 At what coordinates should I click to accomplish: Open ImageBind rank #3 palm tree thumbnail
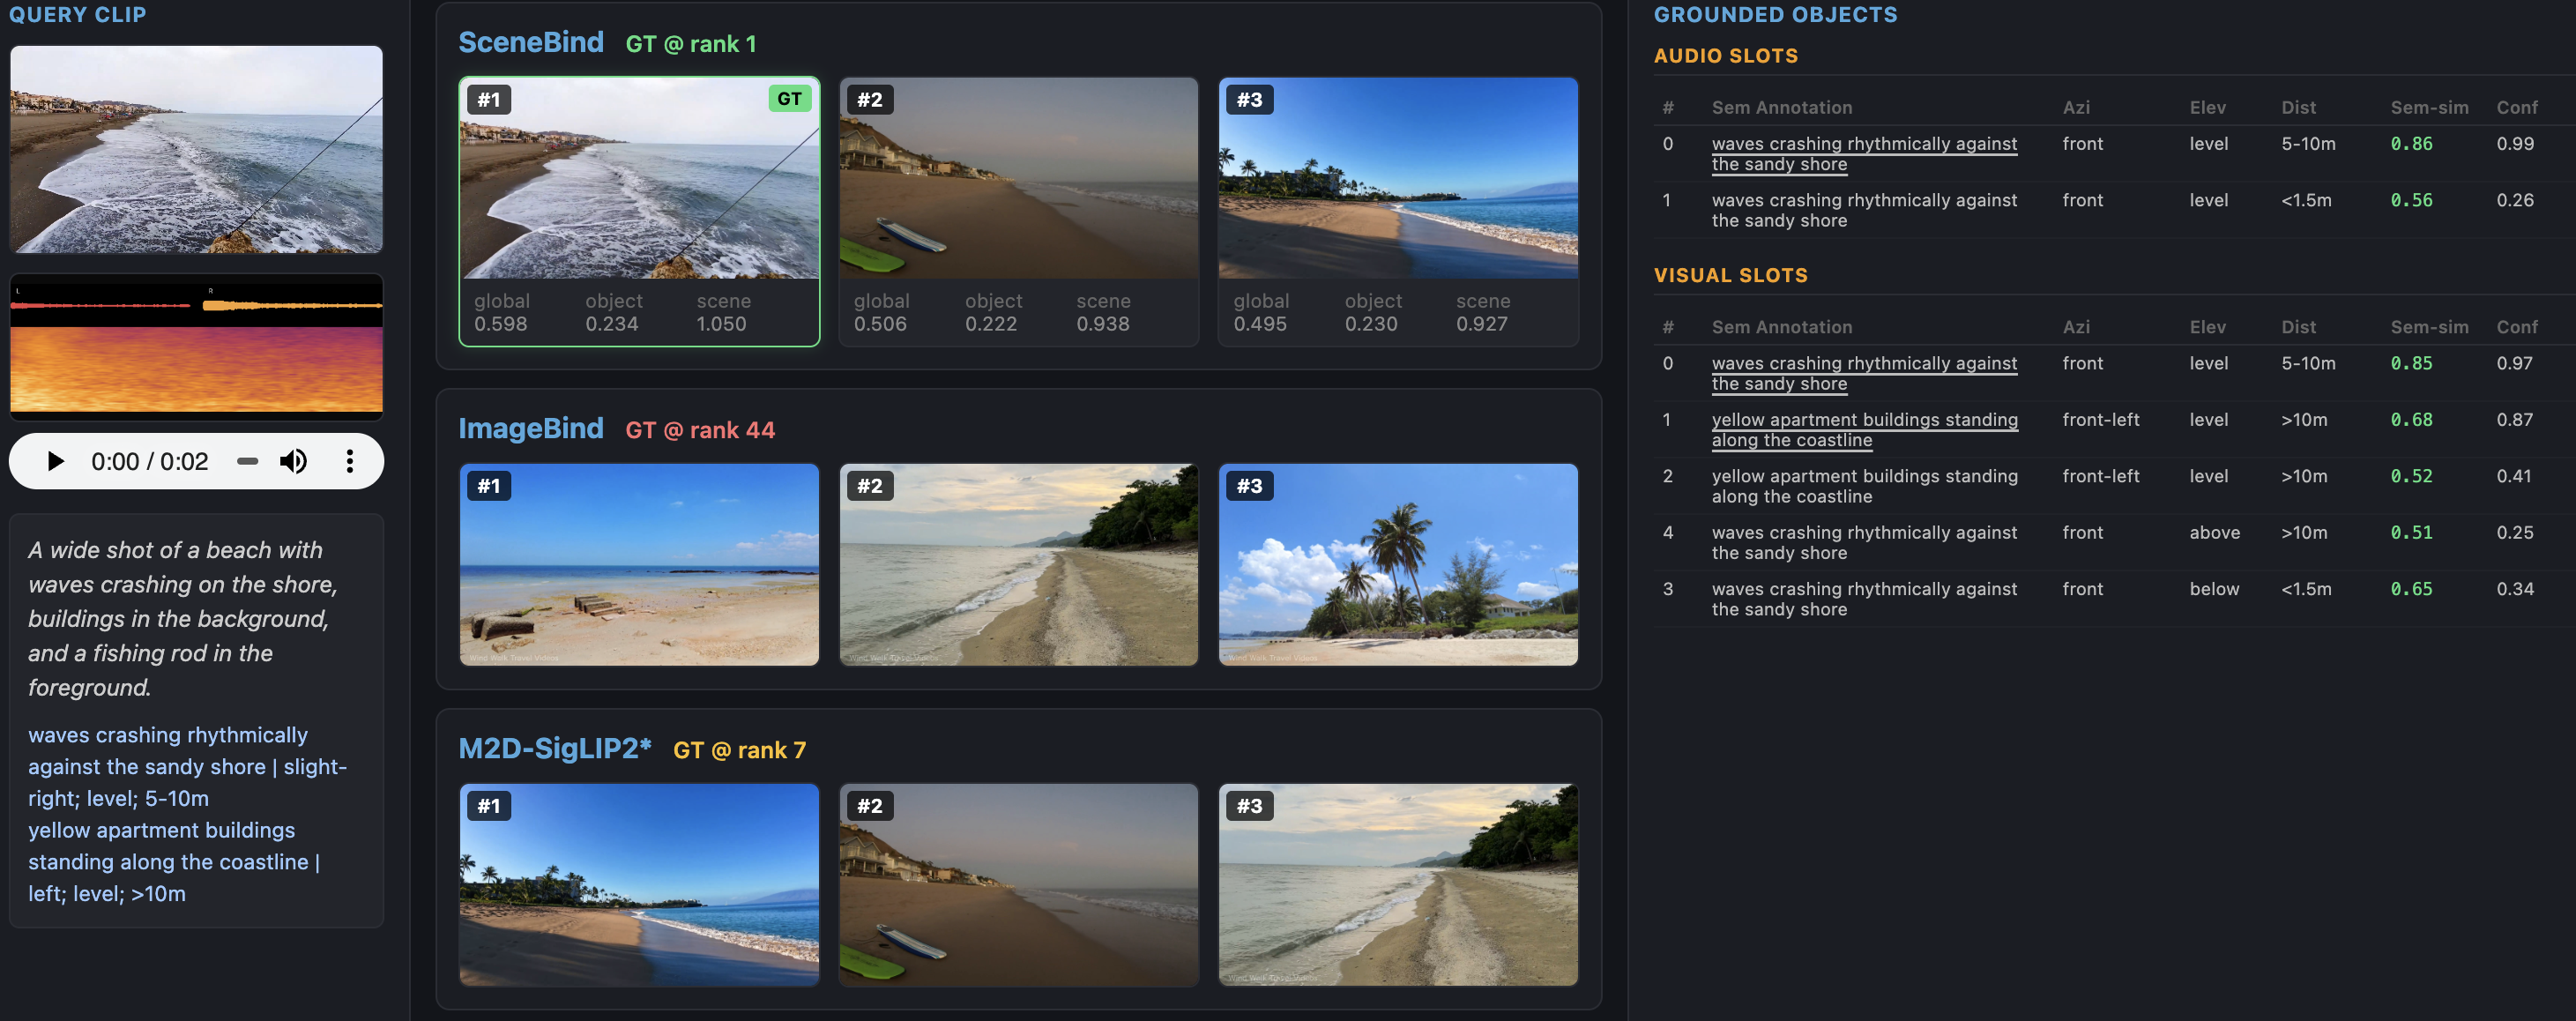[1398, 564]
